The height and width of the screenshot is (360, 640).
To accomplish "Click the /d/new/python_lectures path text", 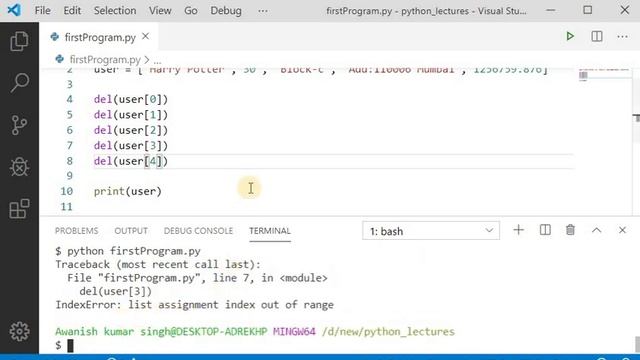I will coord(388,331).
